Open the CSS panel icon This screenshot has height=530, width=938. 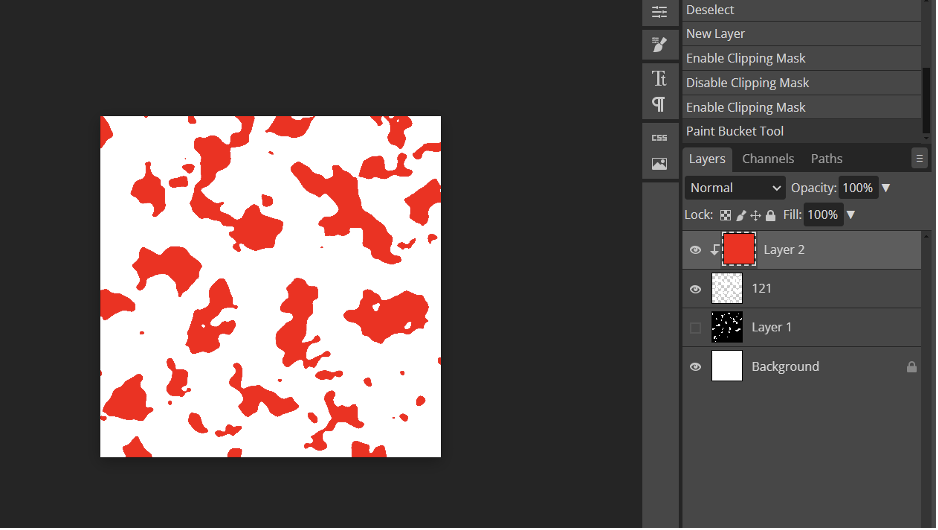[x=659, y=138]
